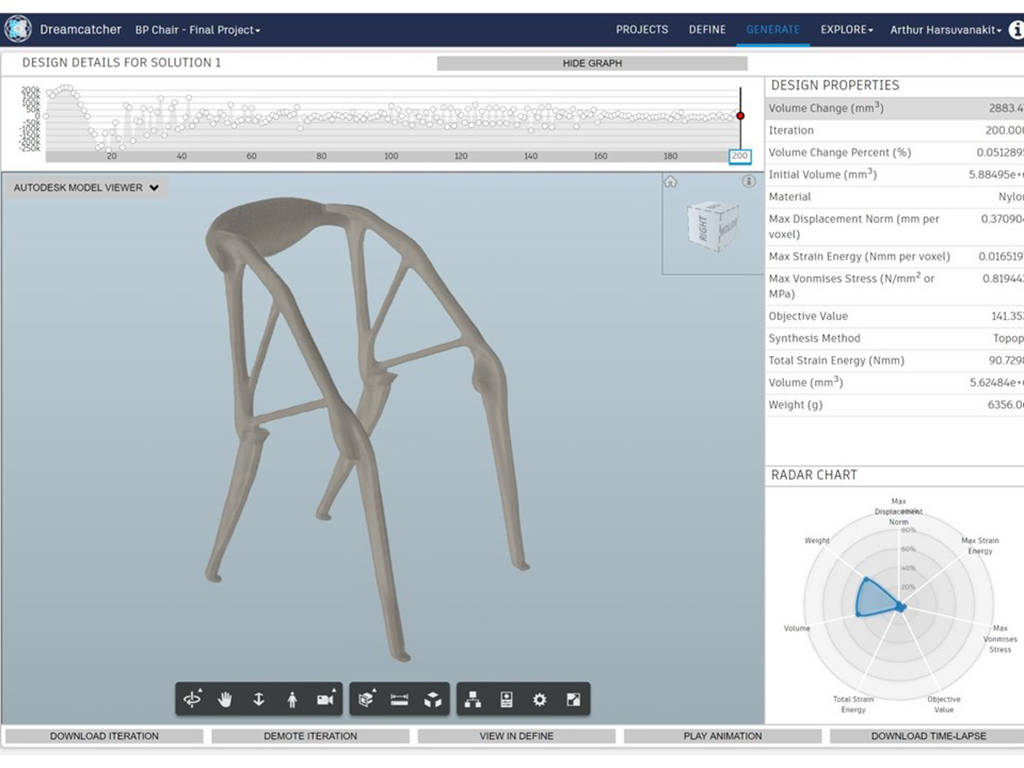Select the Orbit tool in viewer toolbar
1024x768 pixels.
coord(193,700)
